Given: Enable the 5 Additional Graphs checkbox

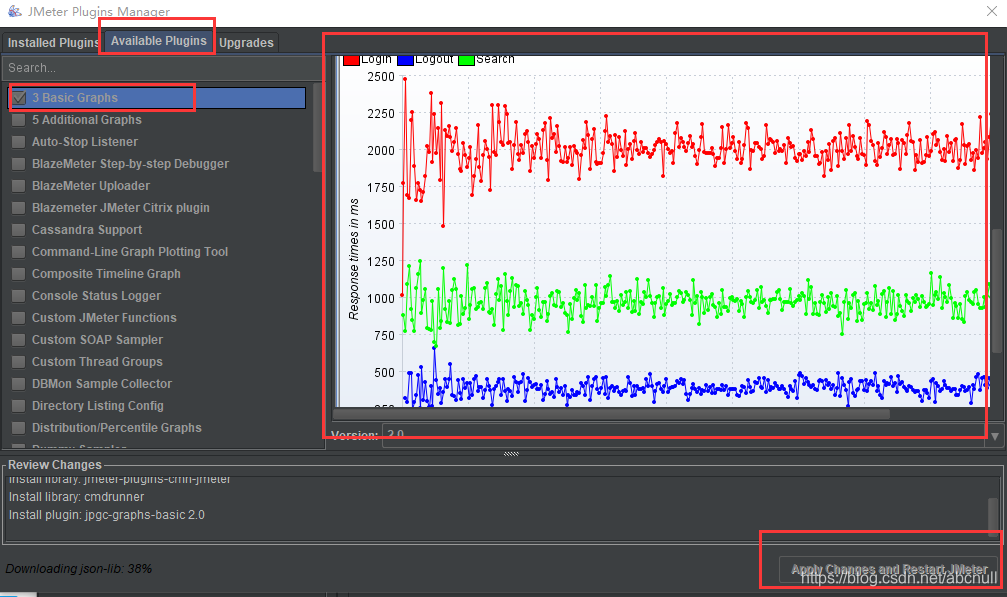Looking at the screenshot, I should [19, 120].
